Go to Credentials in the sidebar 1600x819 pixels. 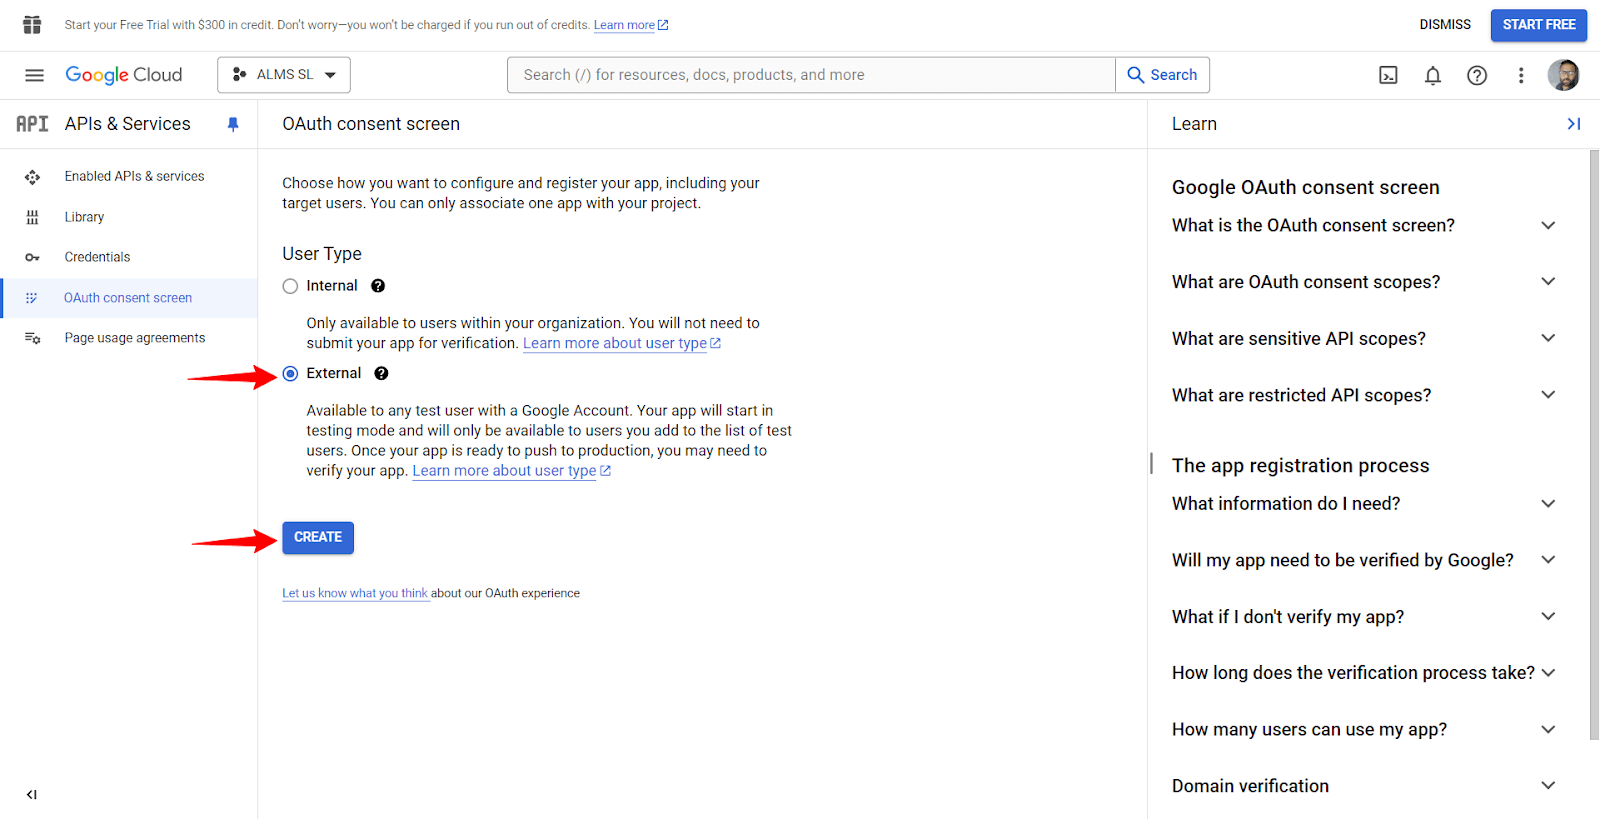[97, 257]
